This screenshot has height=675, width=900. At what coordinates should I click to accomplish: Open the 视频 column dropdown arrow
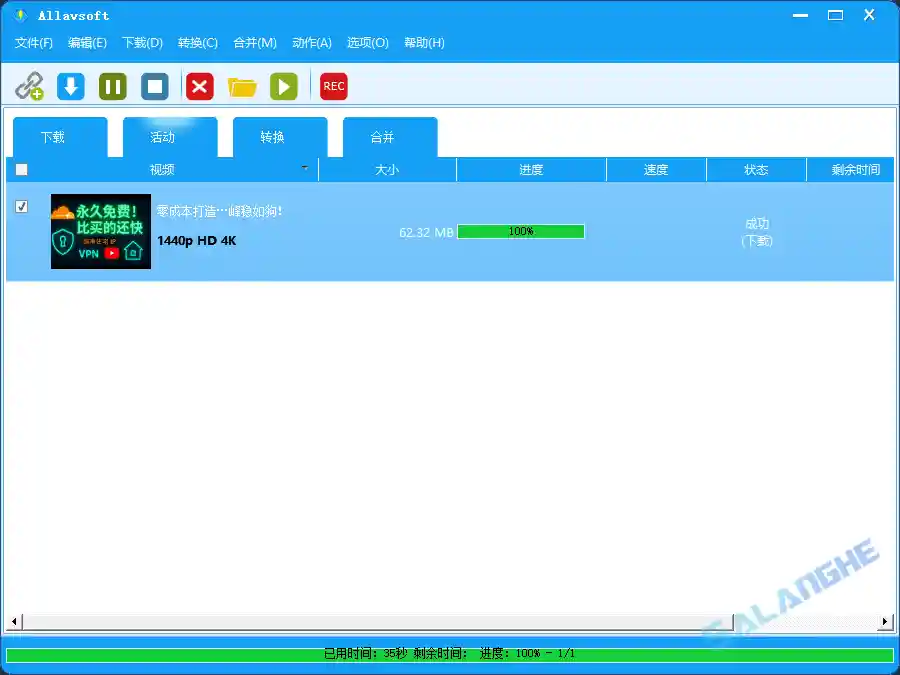tap(306, 170)
